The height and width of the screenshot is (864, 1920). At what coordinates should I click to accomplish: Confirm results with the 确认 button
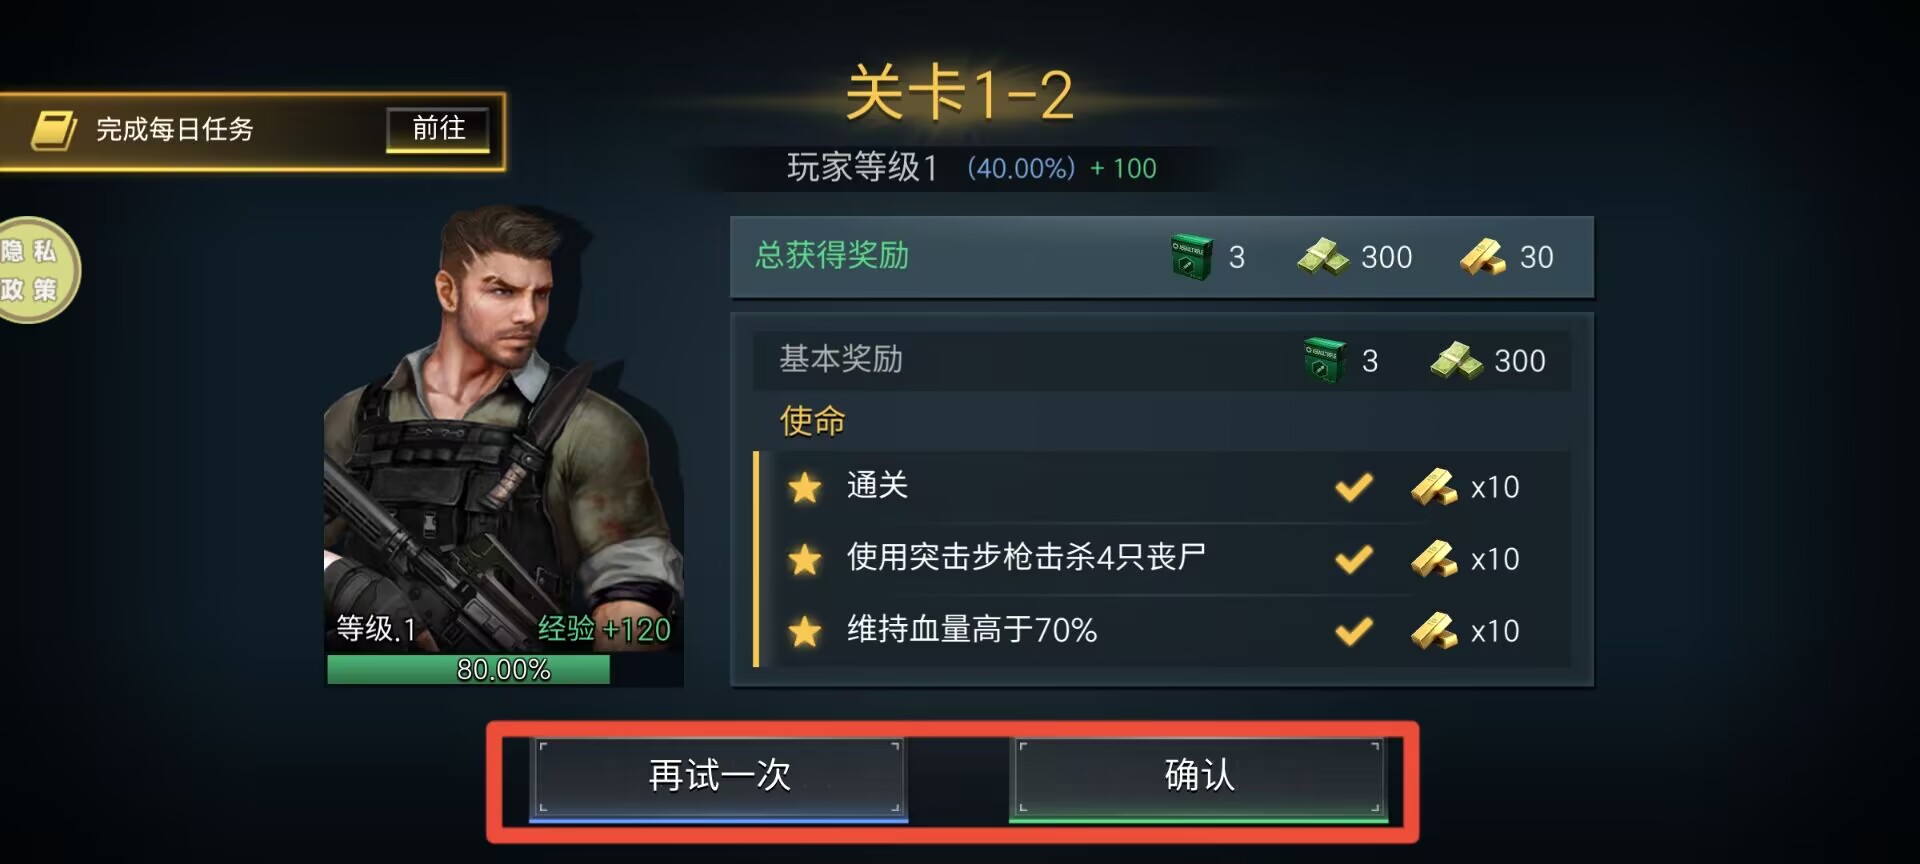1198,778
